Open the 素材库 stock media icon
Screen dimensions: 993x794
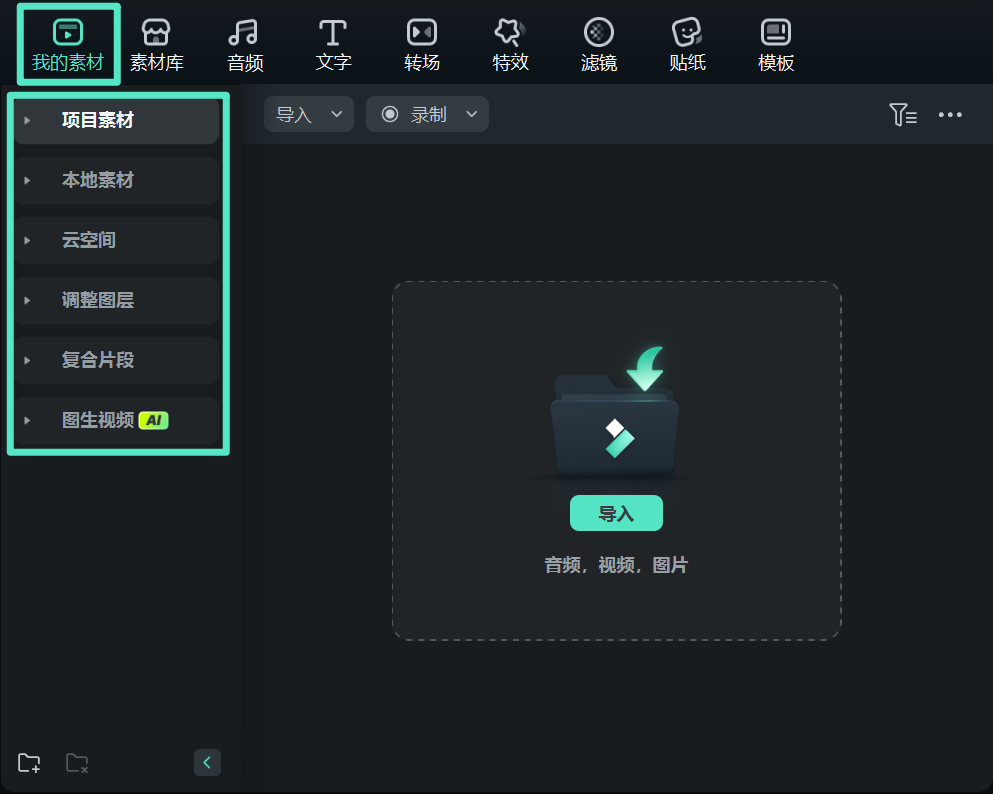click(157, 45)
